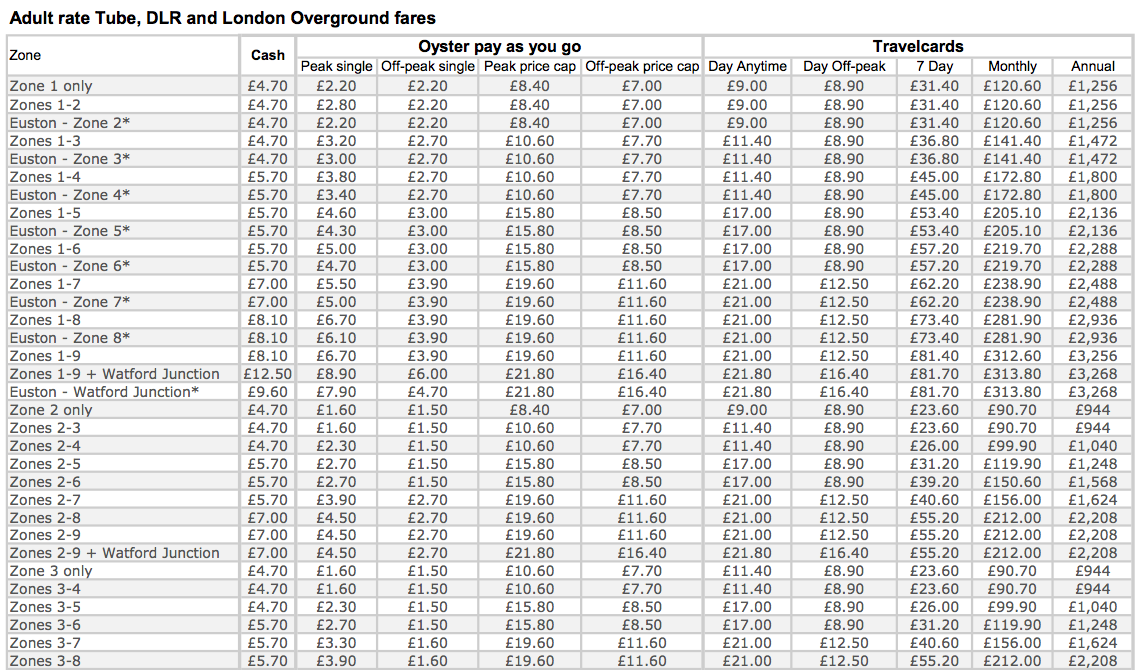Viewport: 1144px width, 670px height.
Task: Select the 'Monthly' column header
Action: click(1012, 66)
